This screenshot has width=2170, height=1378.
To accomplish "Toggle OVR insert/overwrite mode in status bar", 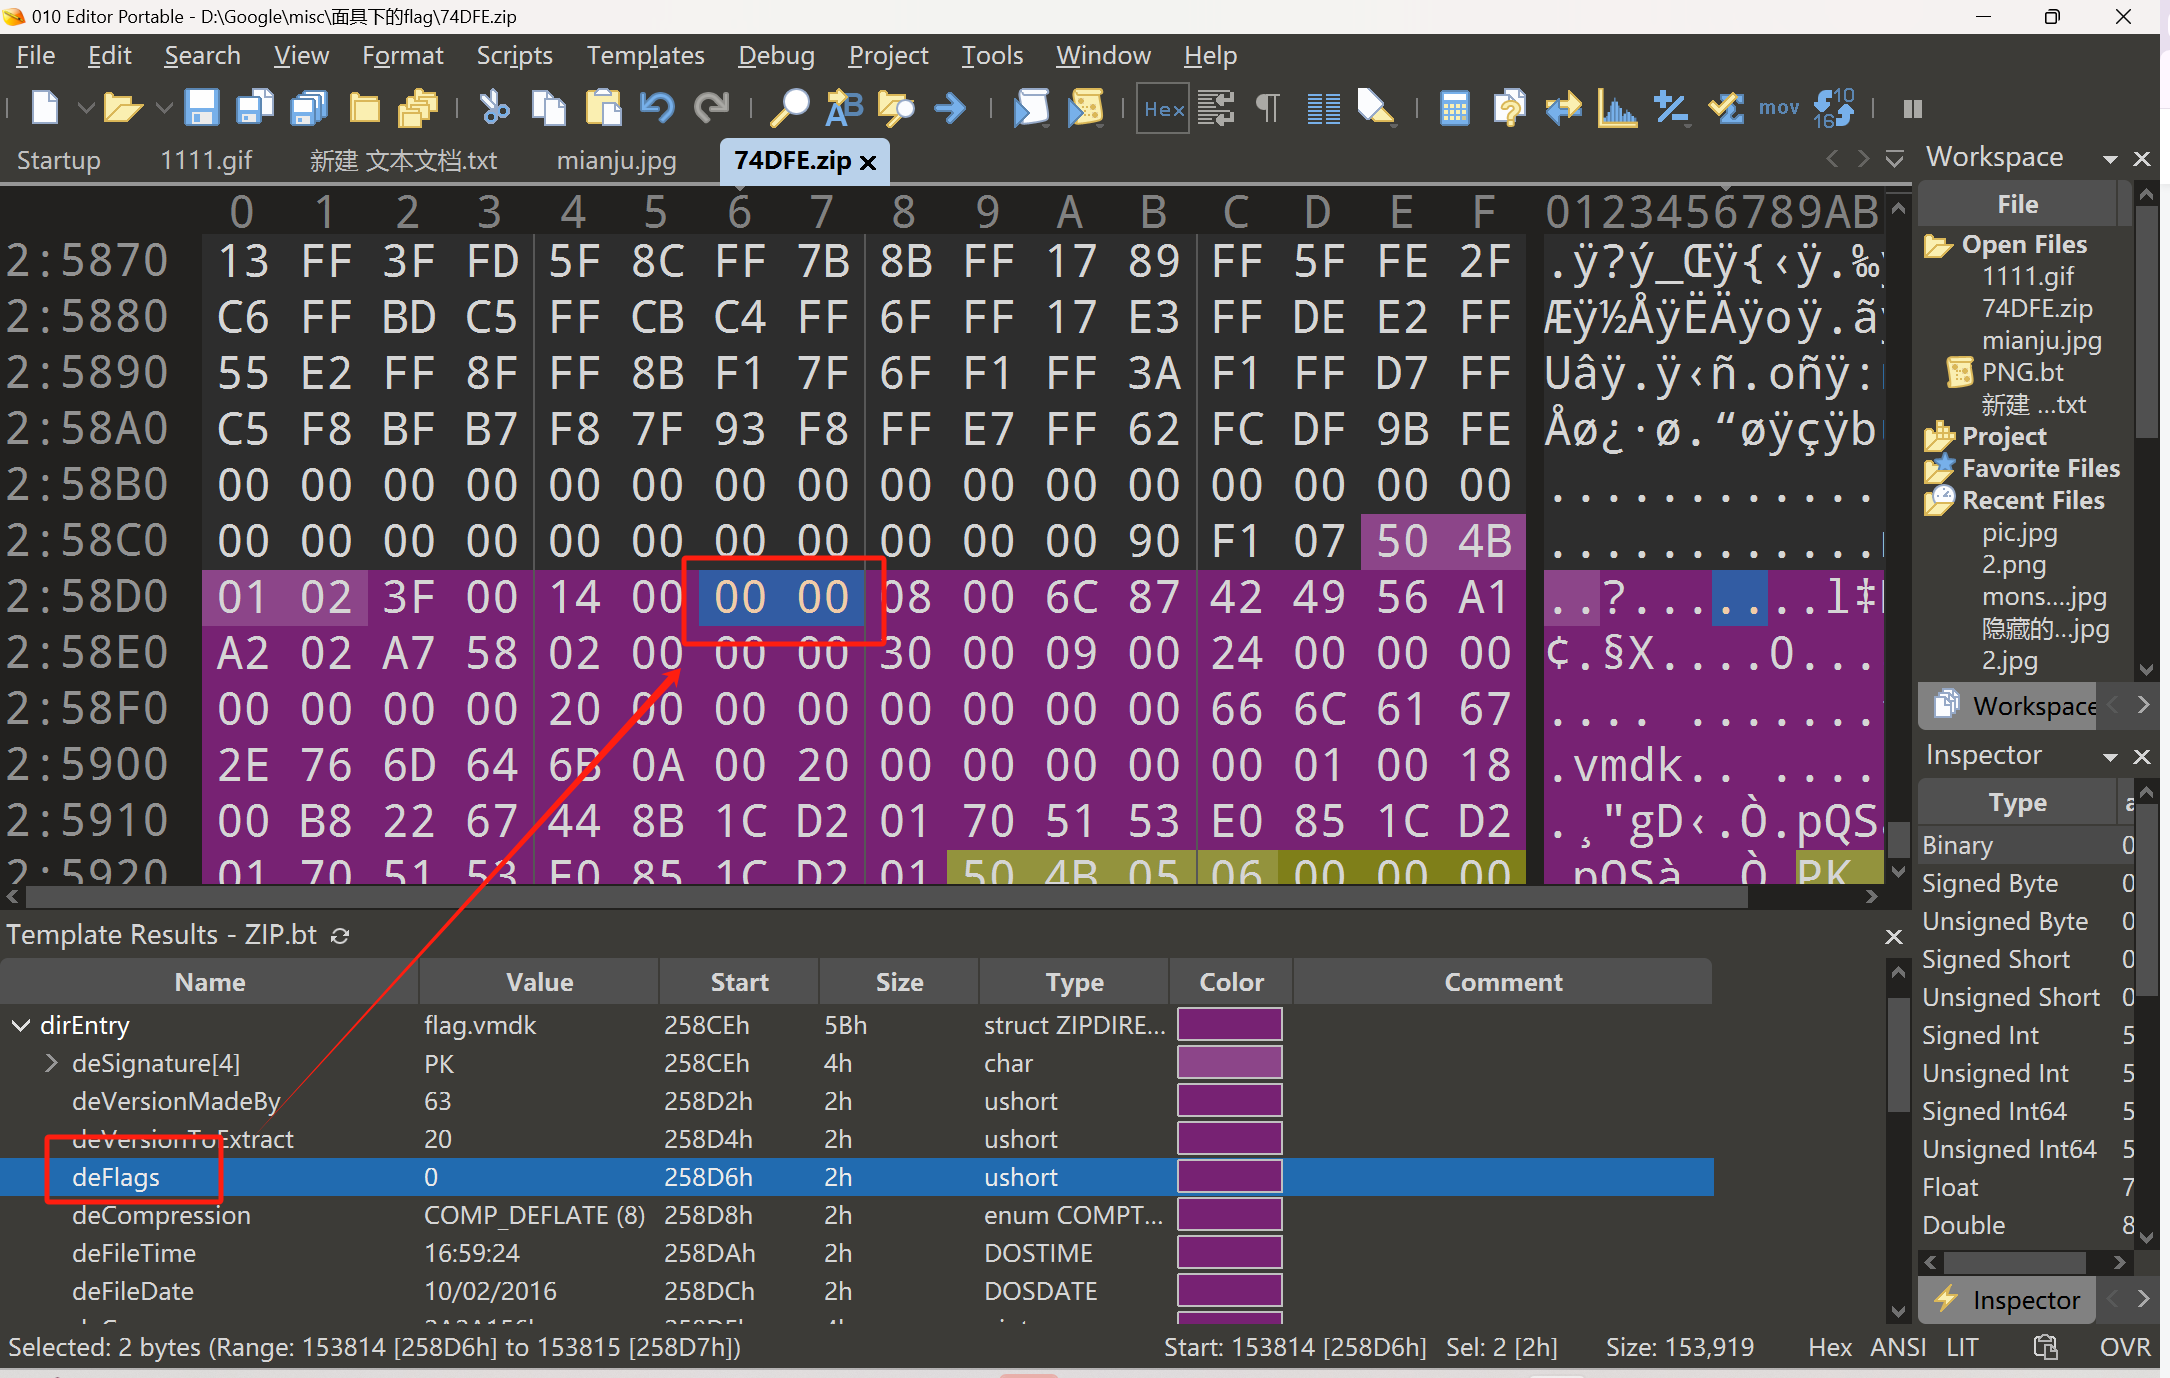I will pos(2124,1347).
